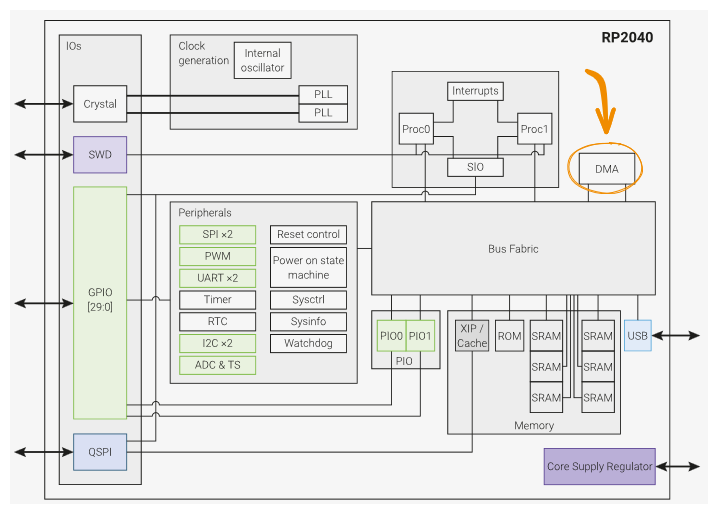Click the Proc1 processor block

pos(534,129)
